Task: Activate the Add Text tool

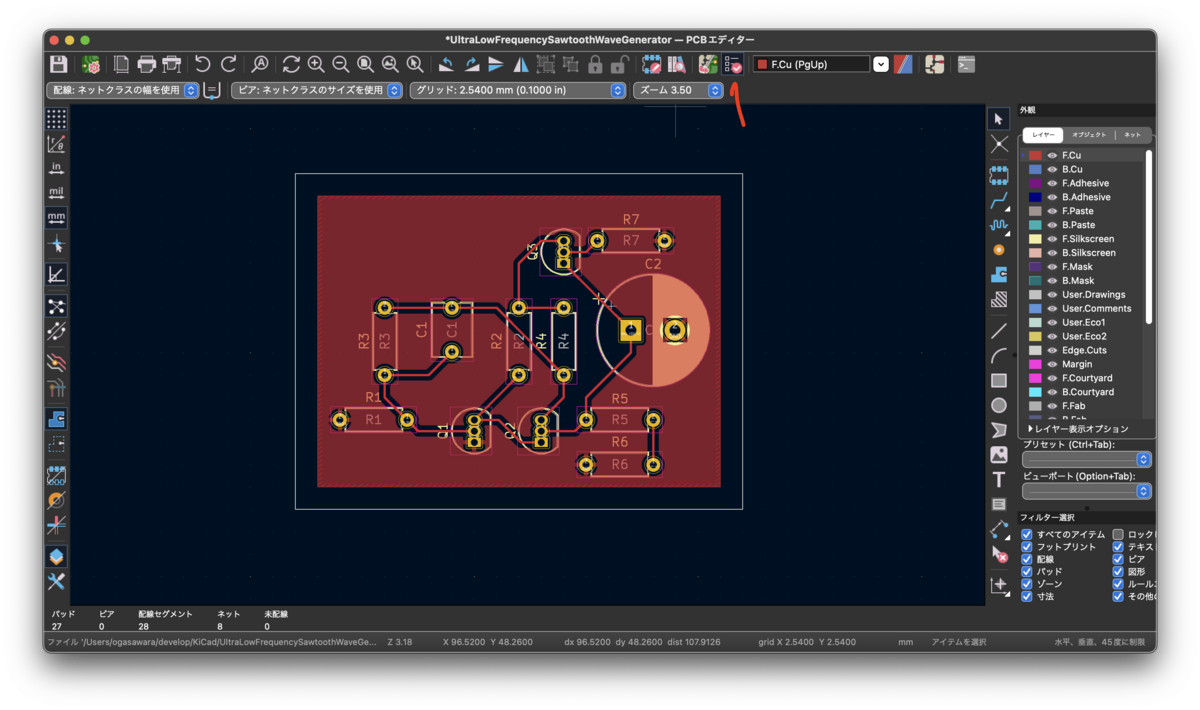Action: 999,480
